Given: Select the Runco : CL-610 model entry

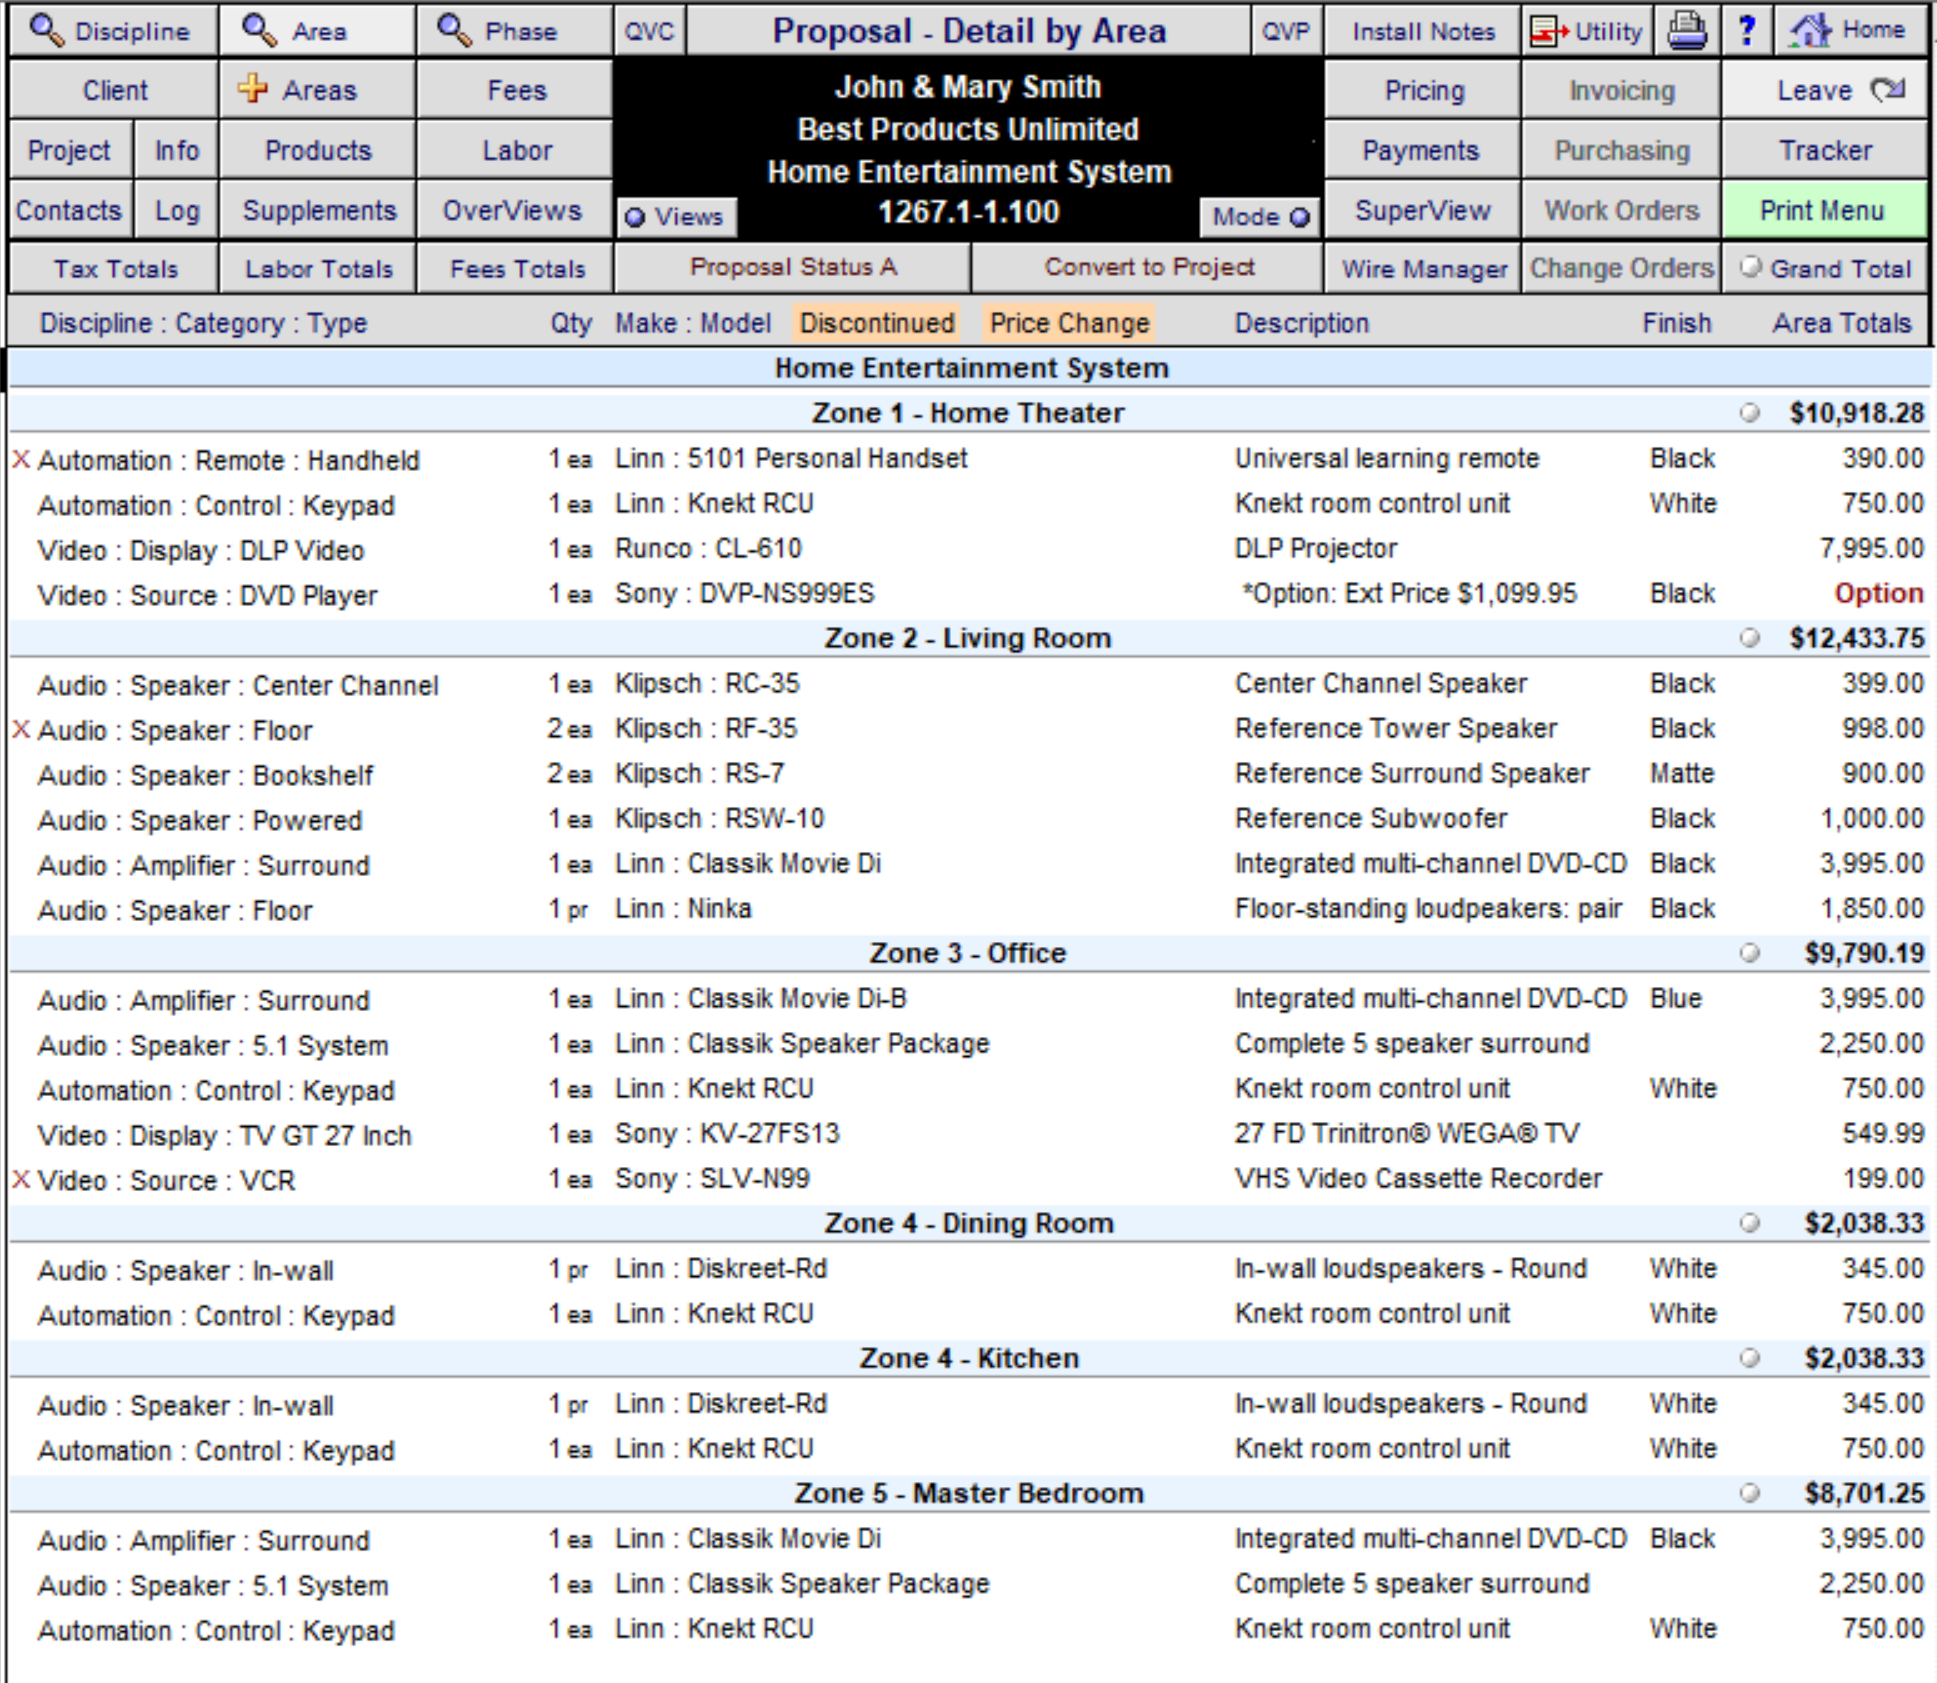Looking at the screenshot, I should point(708,548).
